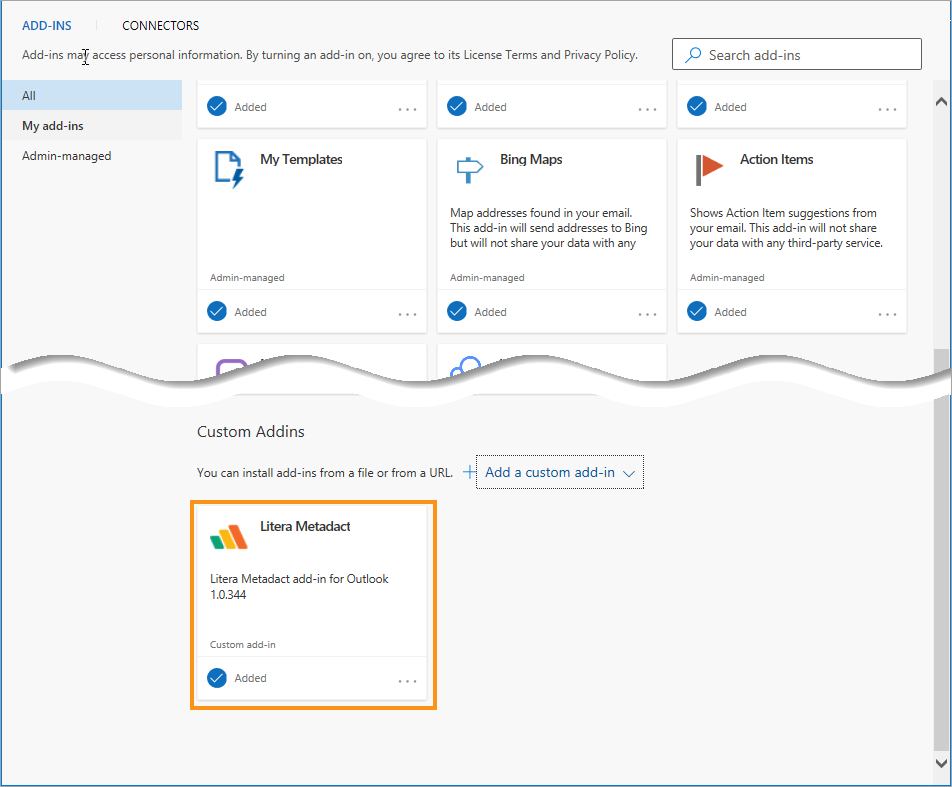Click Admin-managed label on Bing Maps card
The image size is (952, 787).
487,278
